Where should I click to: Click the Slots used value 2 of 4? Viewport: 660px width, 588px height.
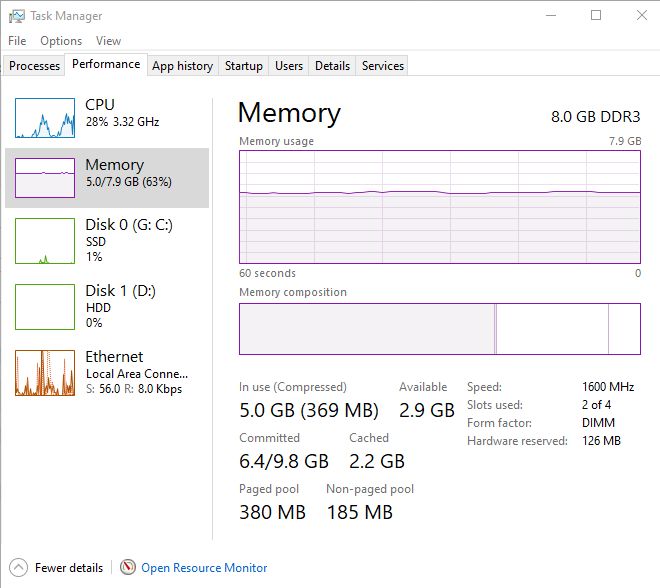tap(596, 404)
